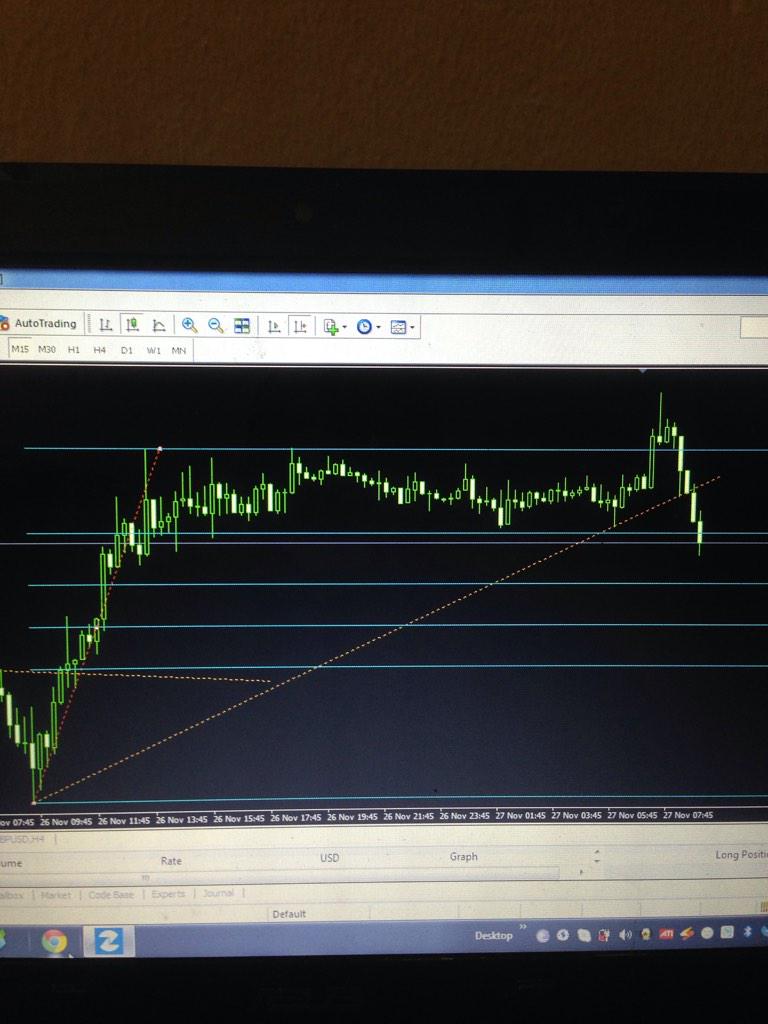This screenshot has height=1024, width=768.
Task: Select the MN timeframe
Action: [x=179, y=351]
